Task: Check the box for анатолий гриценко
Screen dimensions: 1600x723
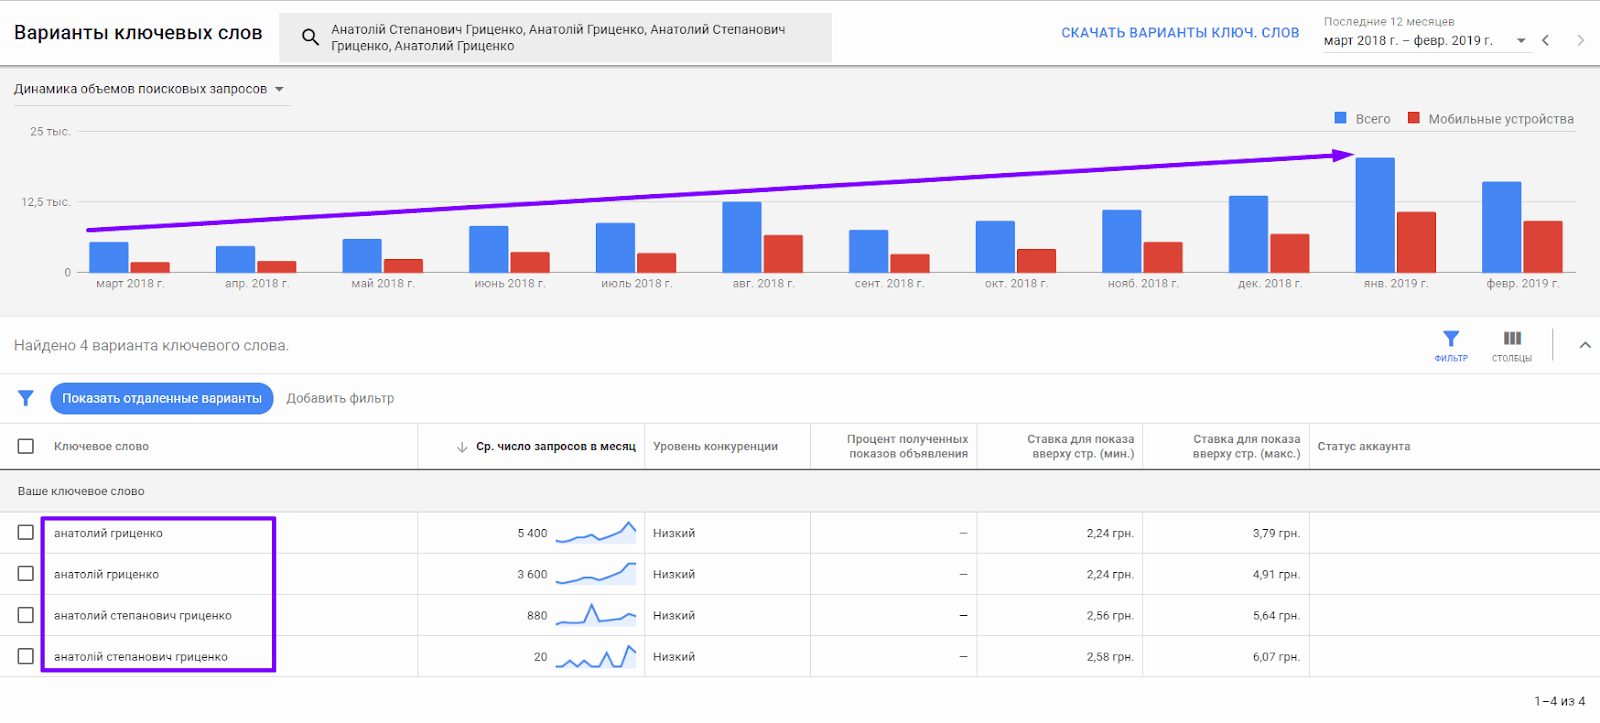Action: (26, 532)
